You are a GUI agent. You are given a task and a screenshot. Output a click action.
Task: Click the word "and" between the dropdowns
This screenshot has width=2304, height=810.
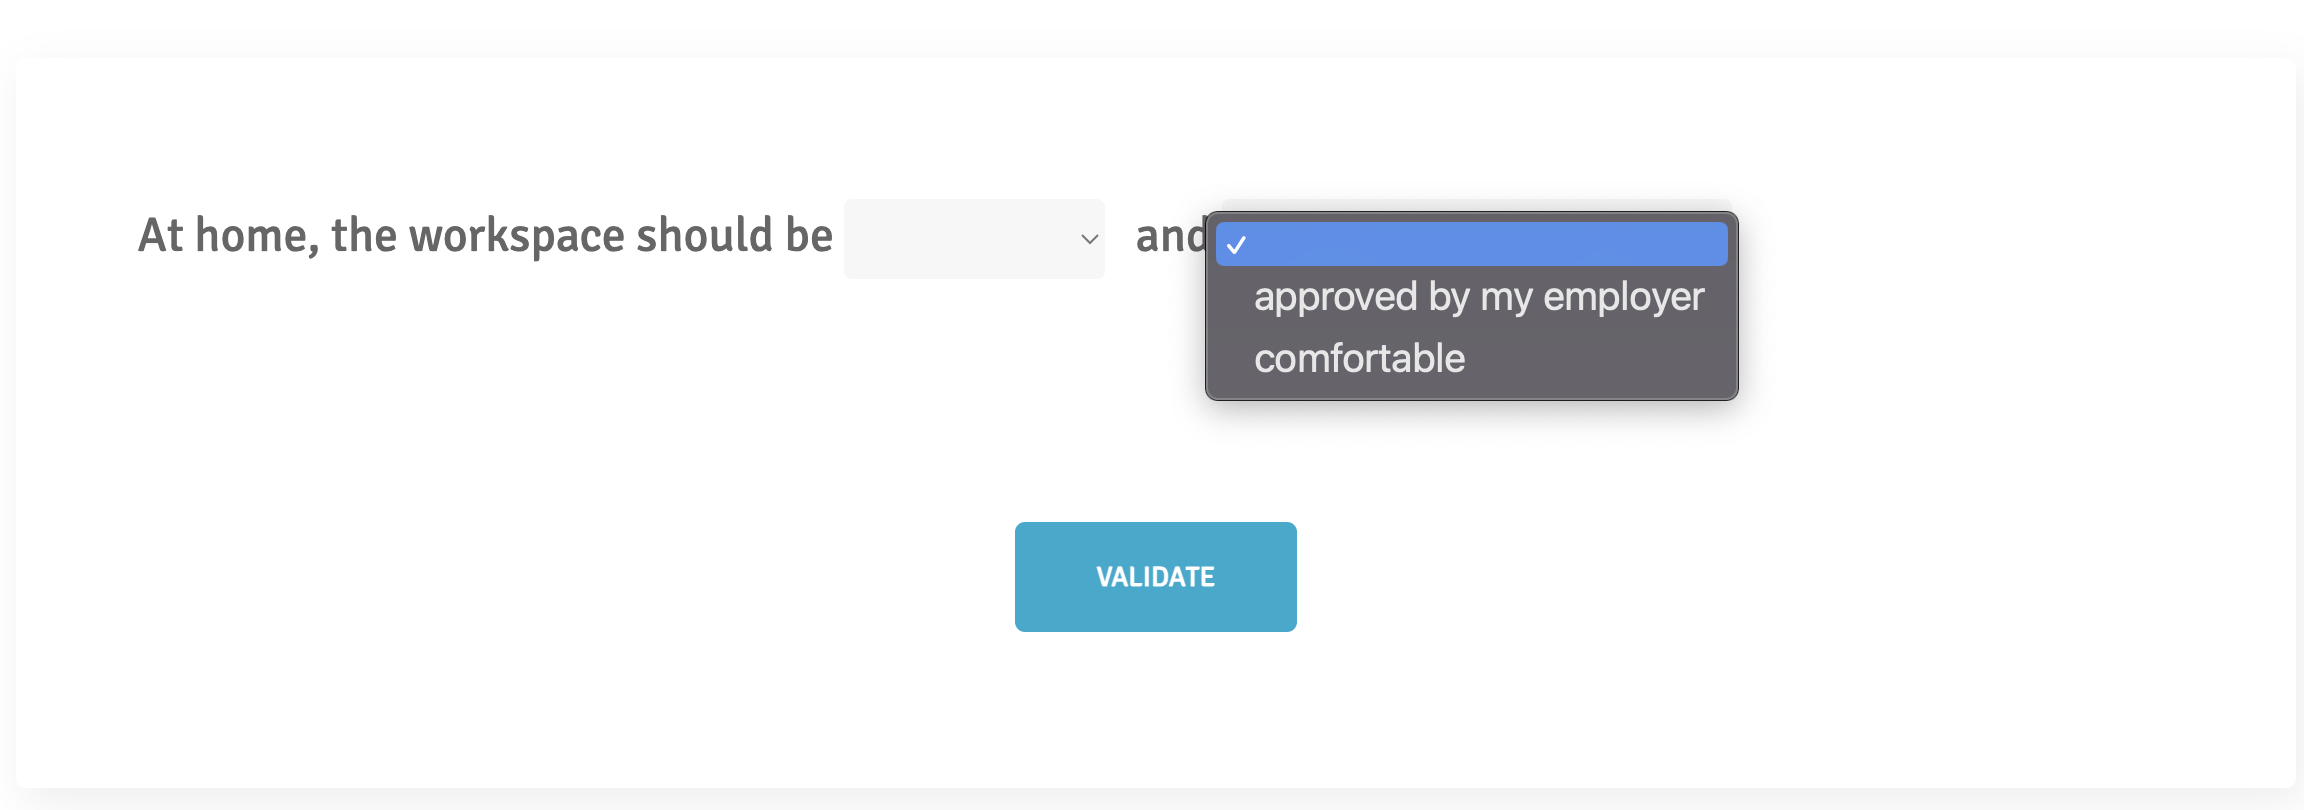tap(1169, 237)
